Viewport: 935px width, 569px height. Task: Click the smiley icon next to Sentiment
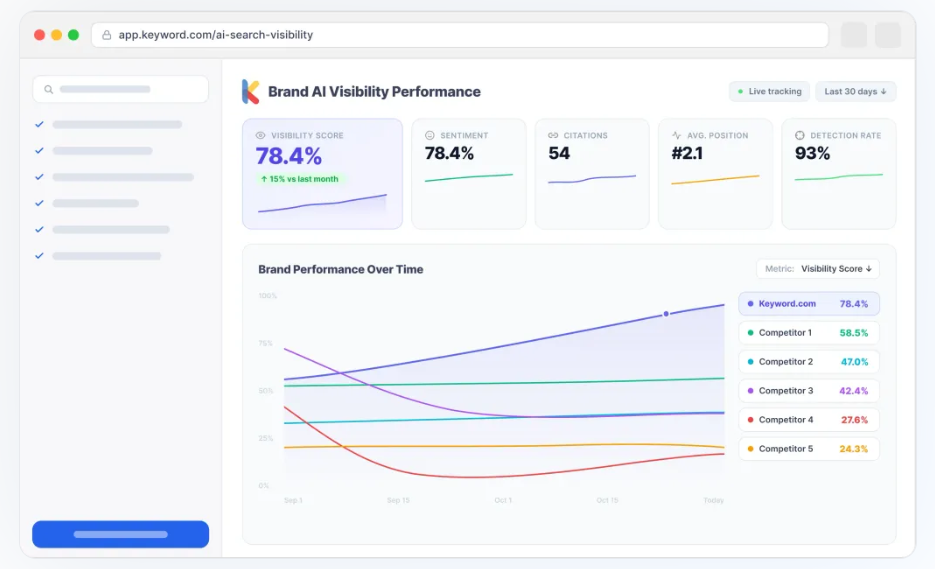(429, 135)
